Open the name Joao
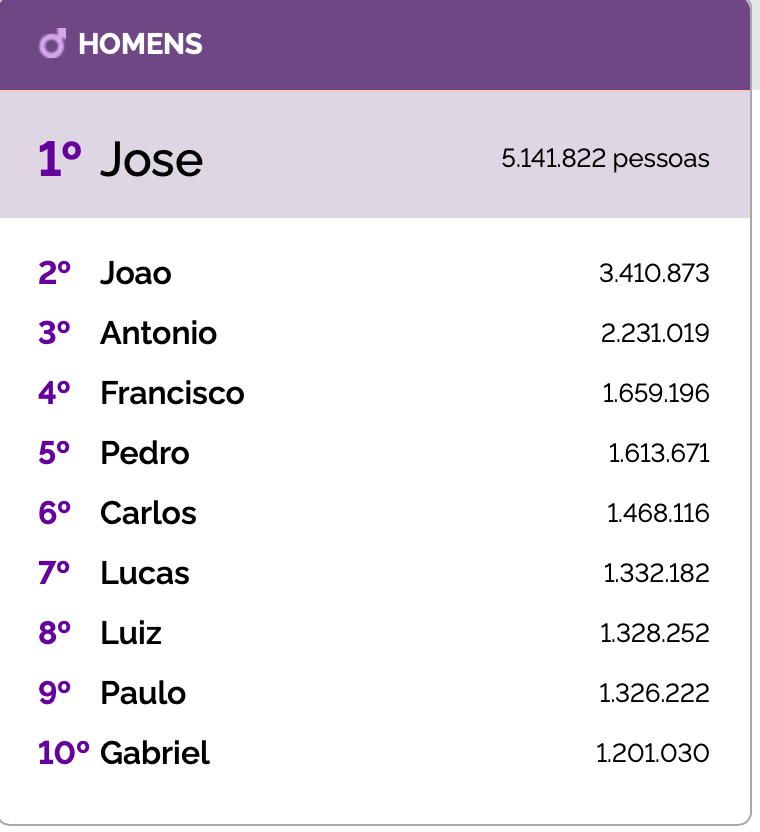 pyautogui.click(x=136, y=273)
